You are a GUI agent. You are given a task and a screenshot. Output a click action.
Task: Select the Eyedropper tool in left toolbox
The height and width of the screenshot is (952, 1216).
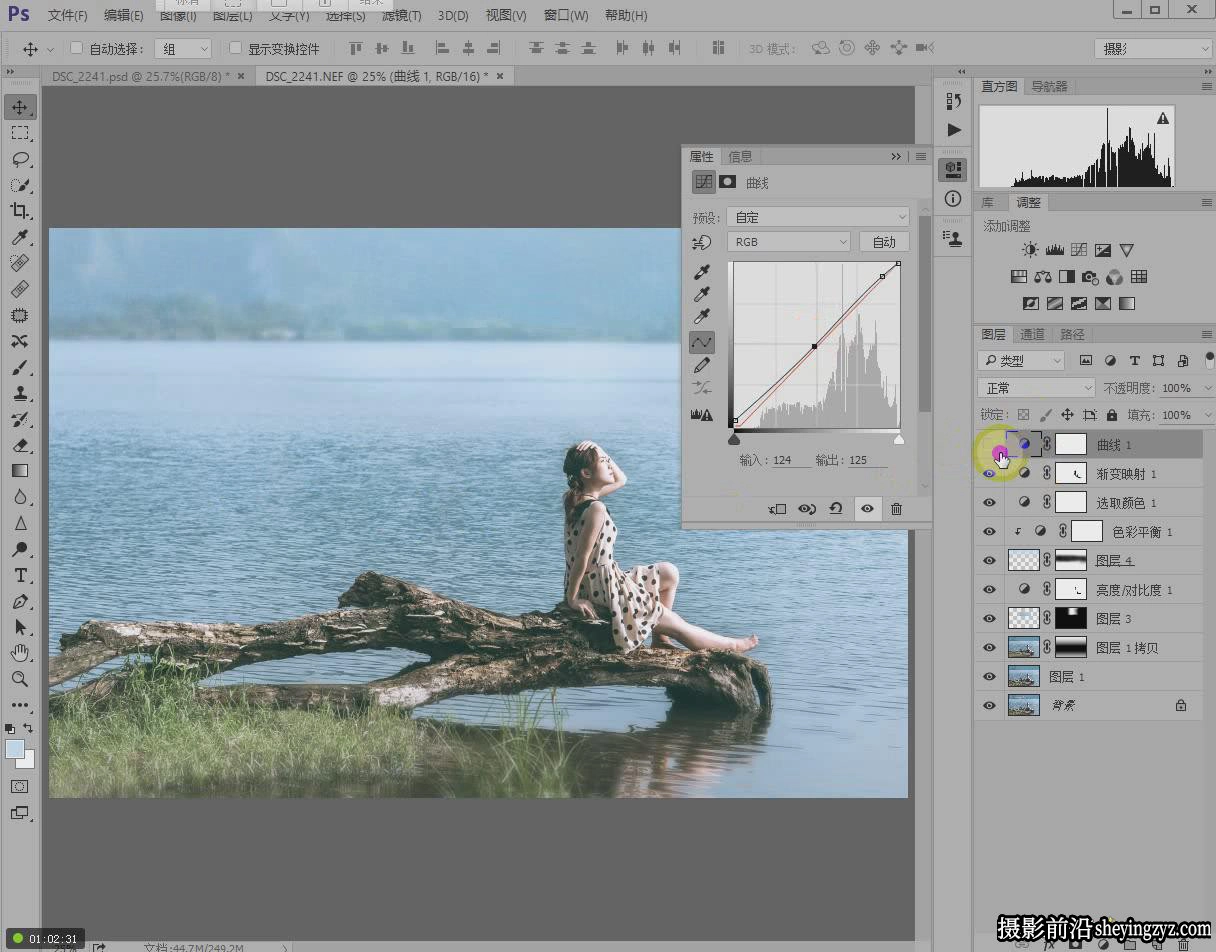click(x=20, y=237)
